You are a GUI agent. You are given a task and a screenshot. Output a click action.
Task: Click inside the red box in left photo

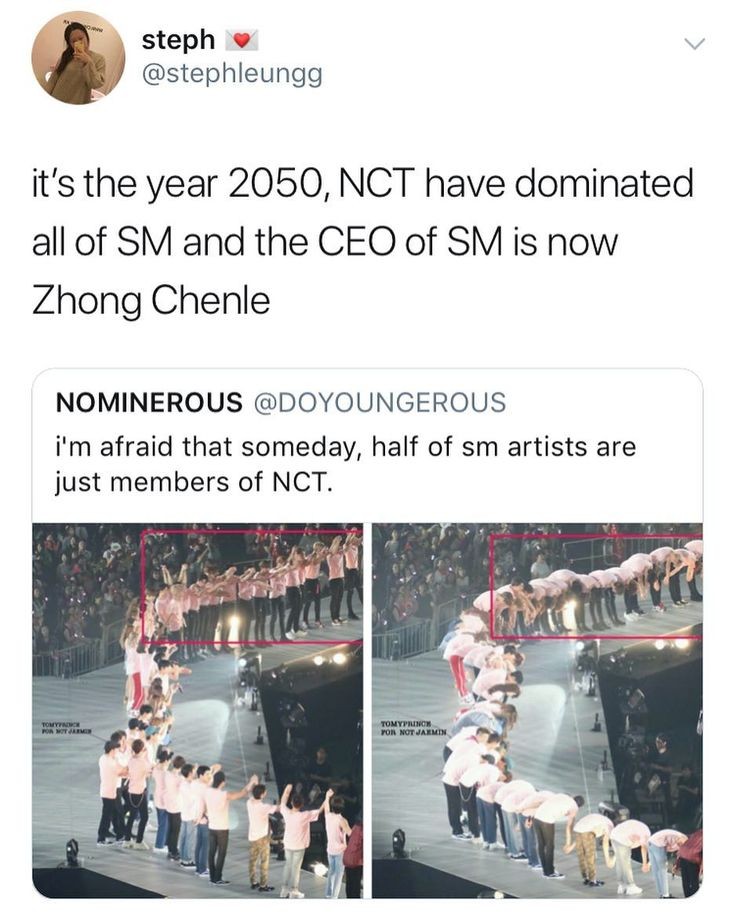[x=252, y=586]
